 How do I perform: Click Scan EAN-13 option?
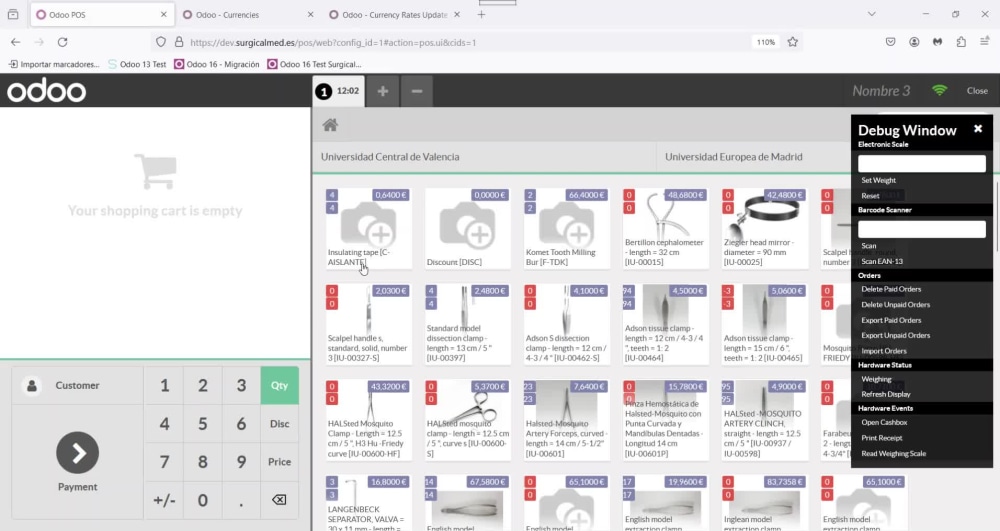click(x=882, y=261)
